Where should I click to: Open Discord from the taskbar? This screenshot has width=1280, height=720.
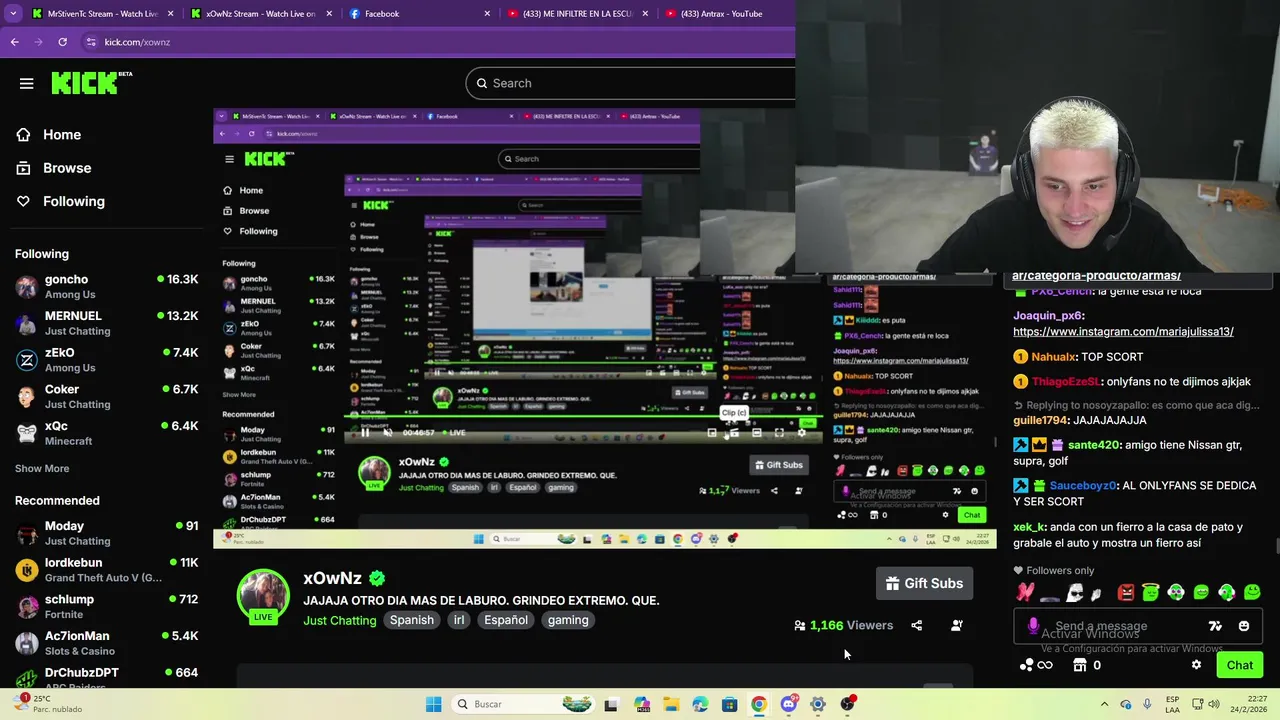pos(789,704)
